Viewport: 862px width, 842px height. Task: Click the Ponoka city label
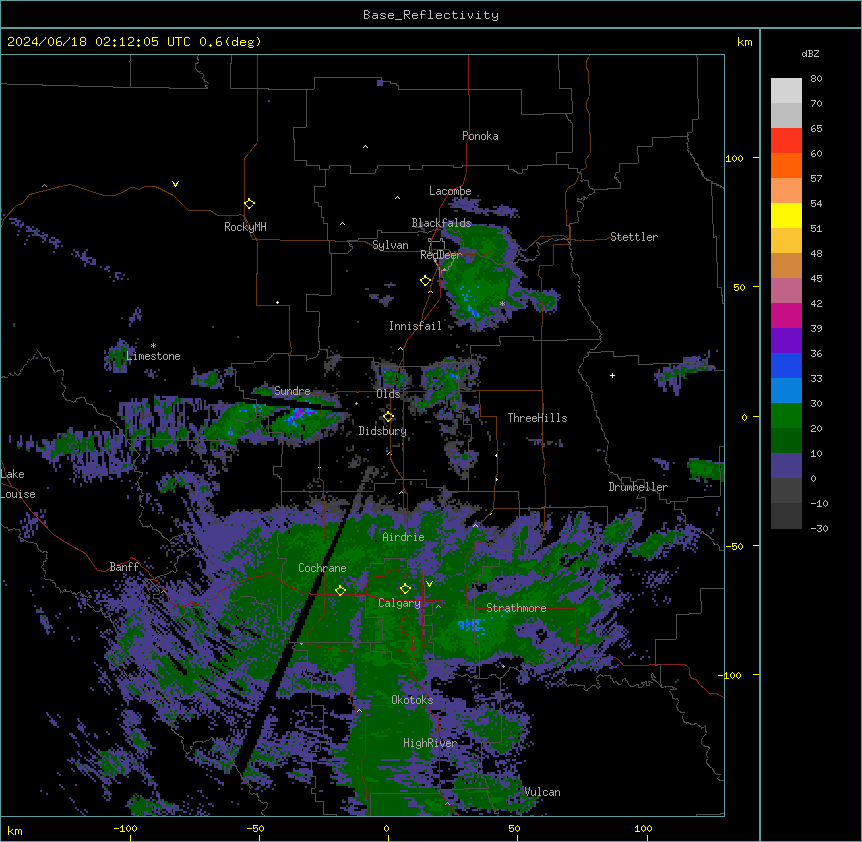[480, 136]
